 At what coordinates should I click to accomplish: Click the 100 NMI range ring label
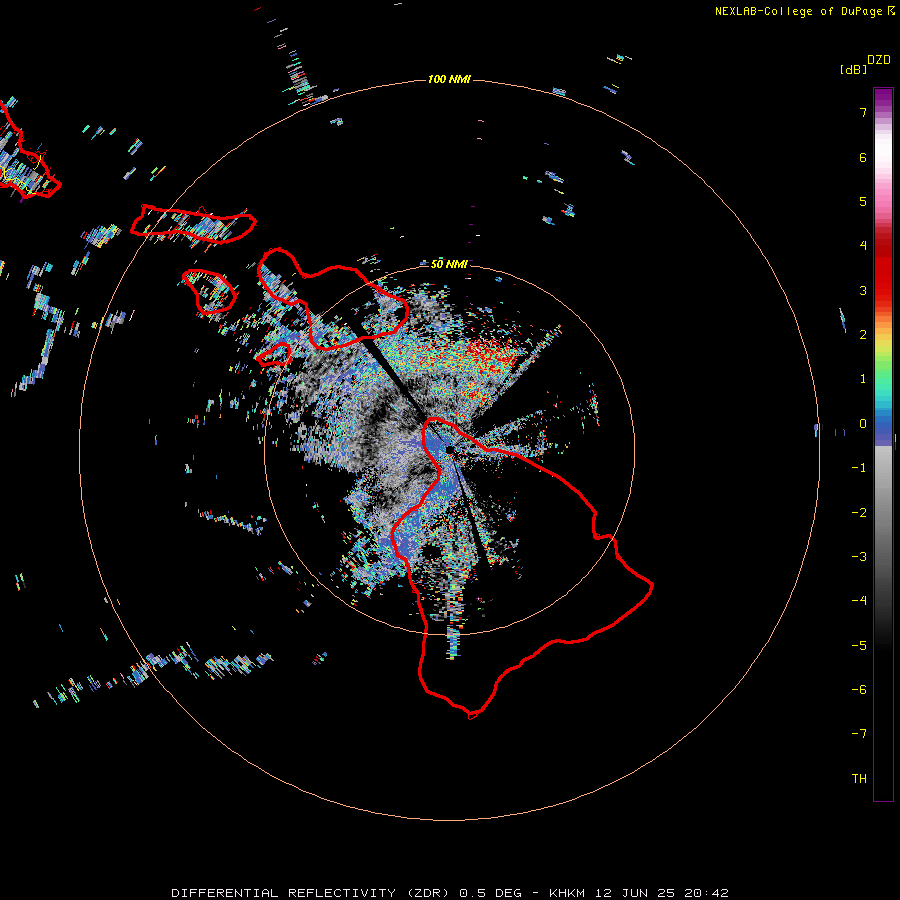(449, 79)
